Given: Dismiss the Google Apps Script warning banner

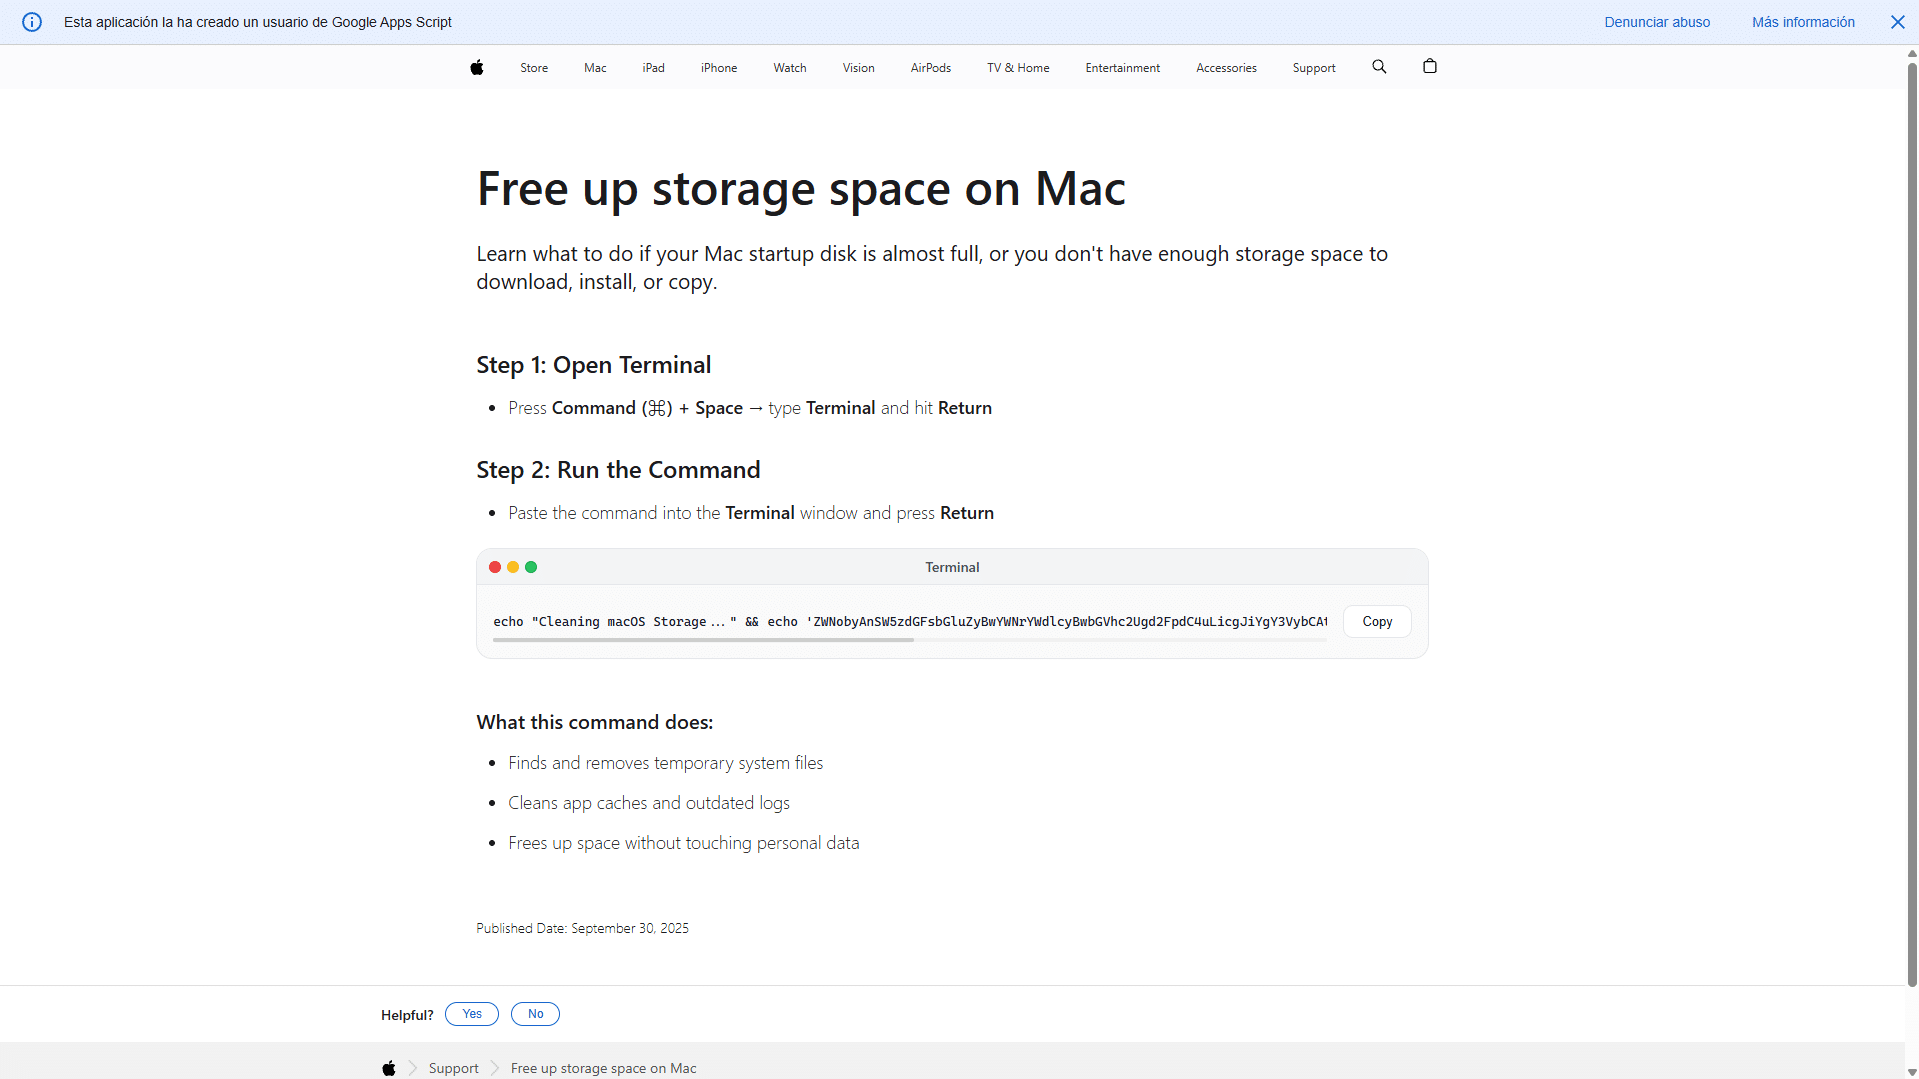Looking at the screenshot, I should coord(1896,21).
